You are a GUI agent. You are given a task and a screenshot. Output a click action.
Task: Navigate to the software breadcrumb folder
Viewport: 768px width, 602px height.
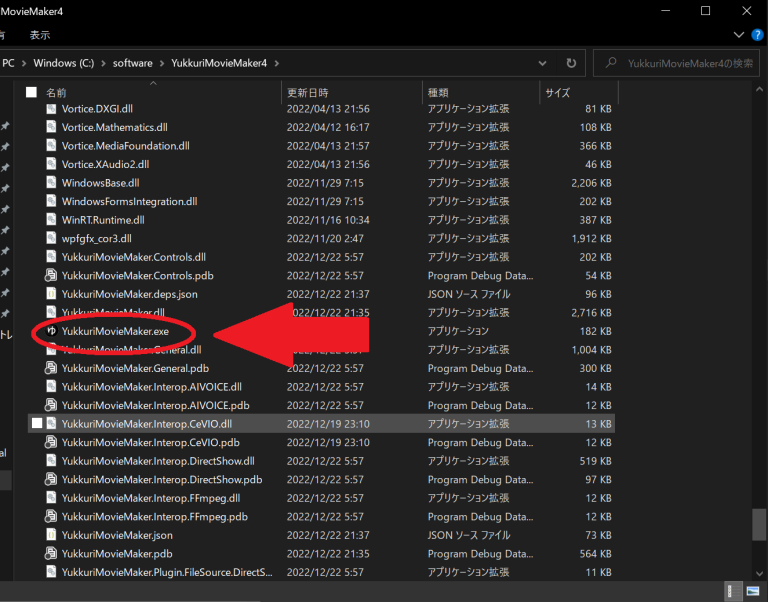pos(132,63)
